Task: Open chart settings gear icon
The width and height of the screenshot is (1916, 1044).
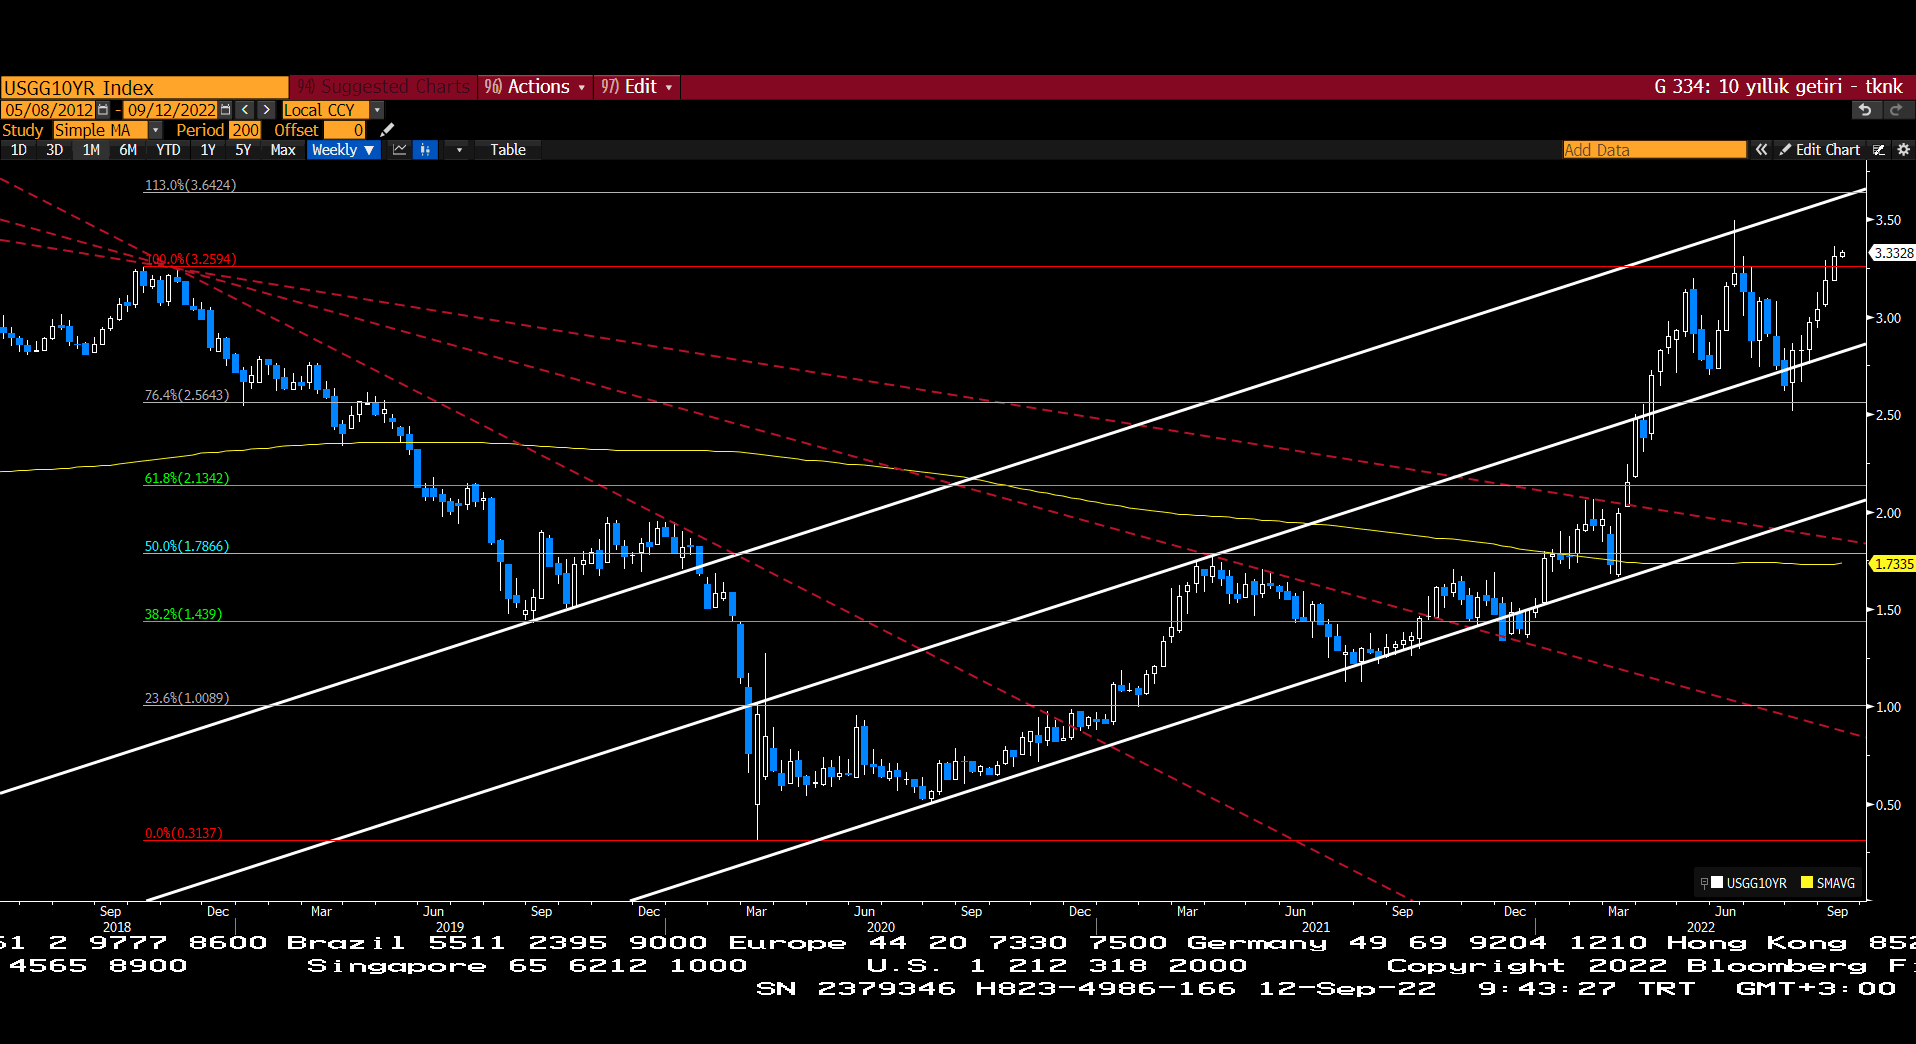Action: point(1903,150)
